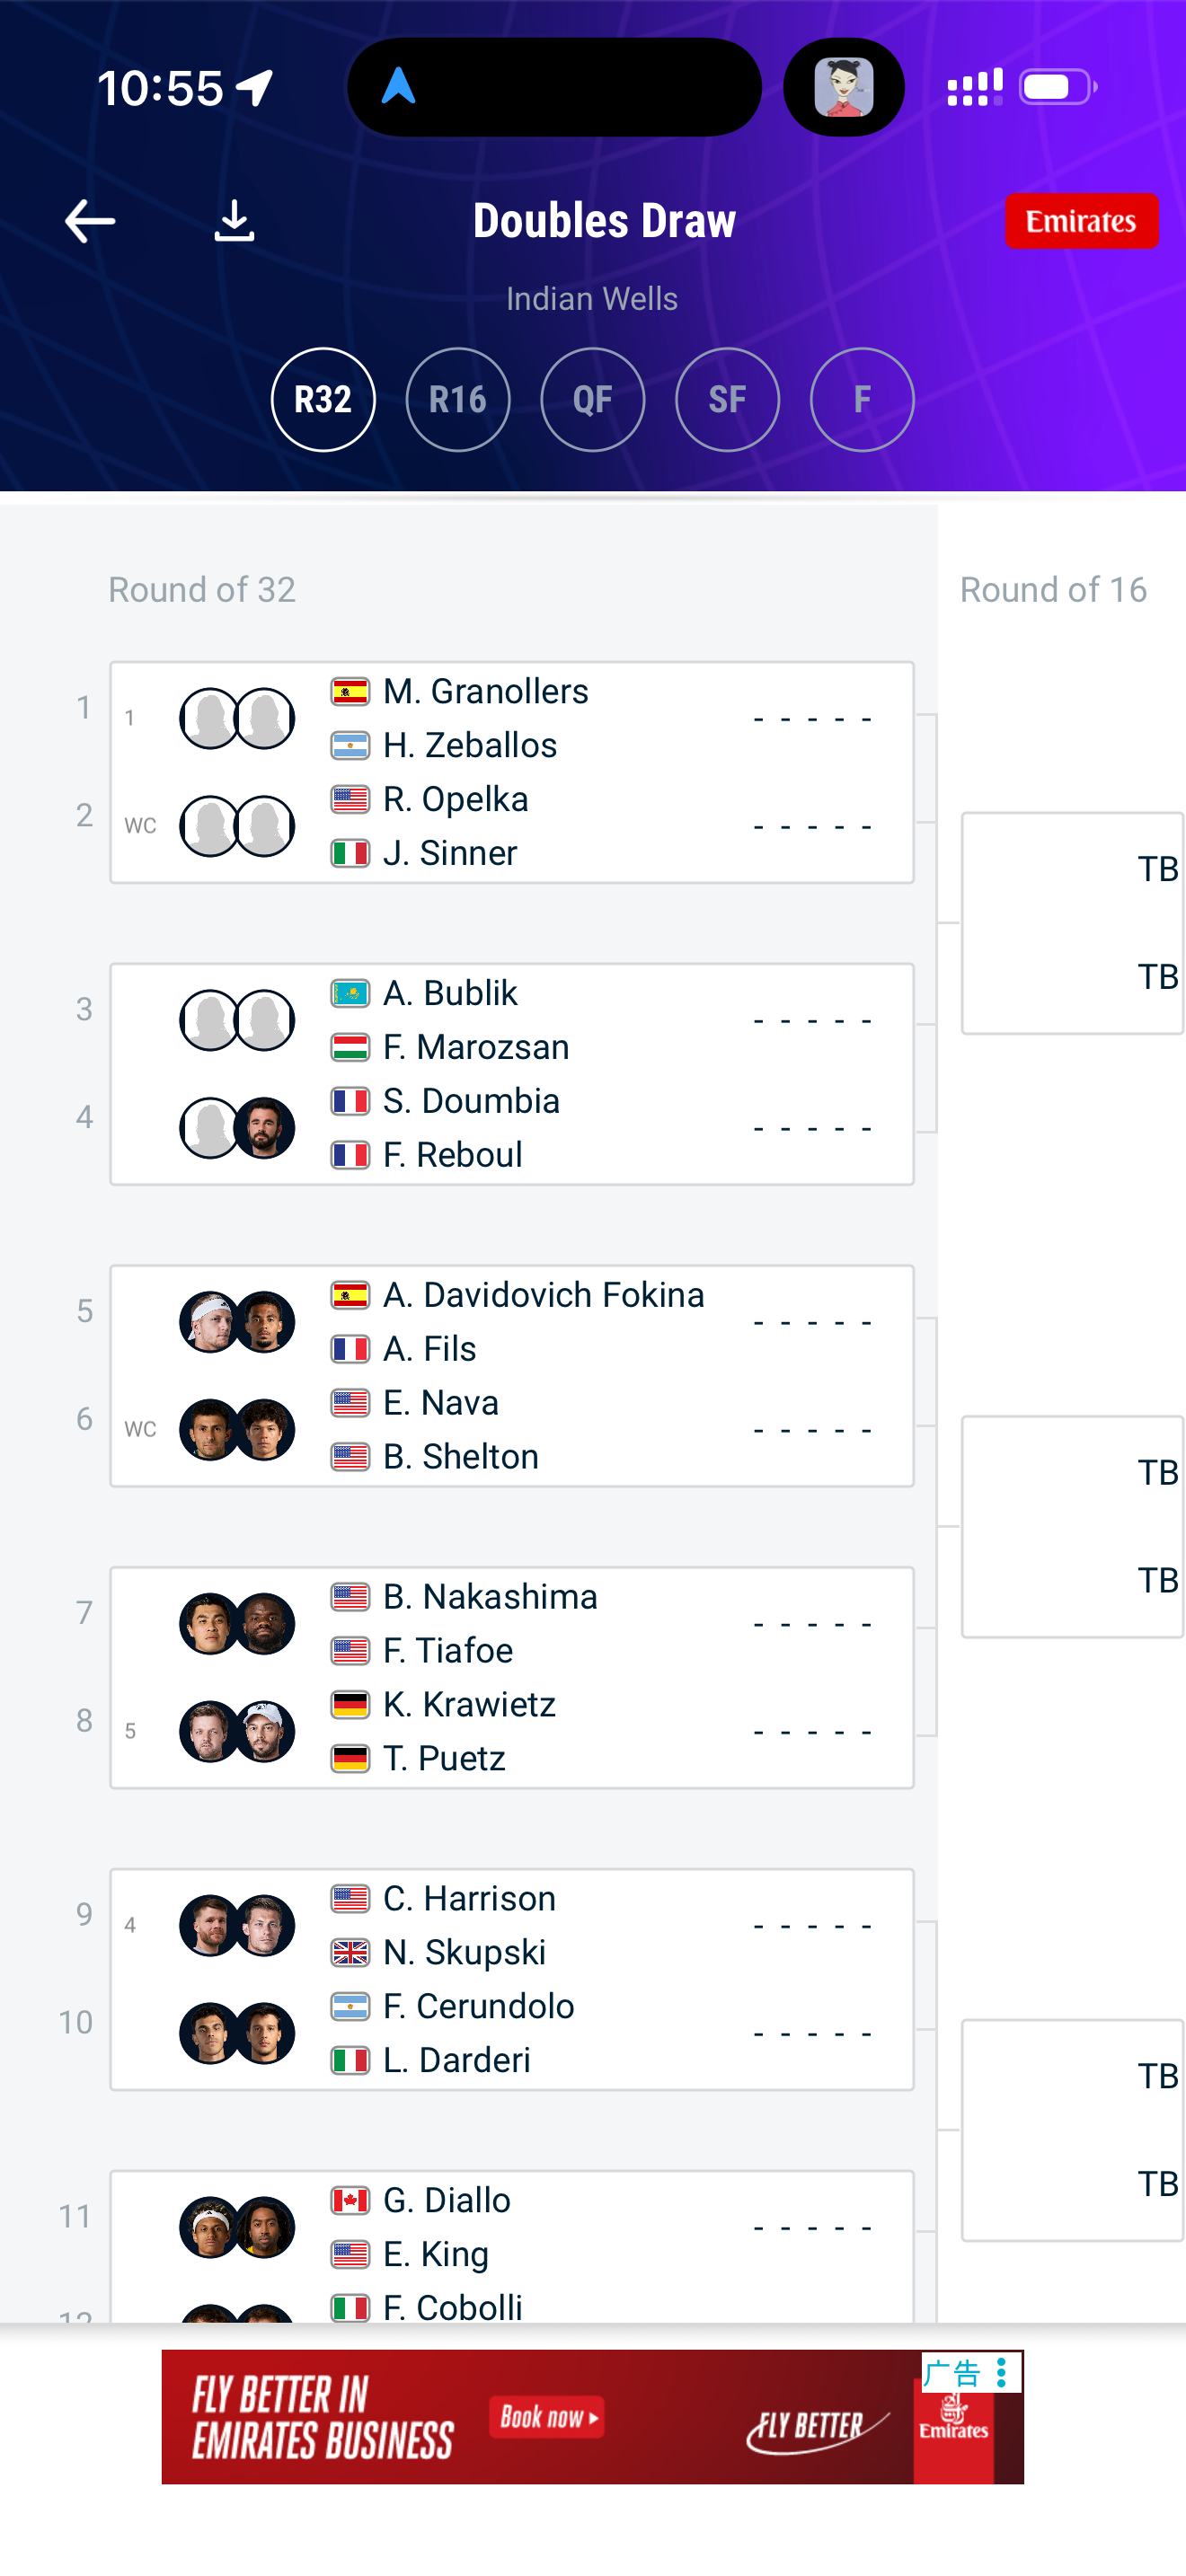
Task: Tap the download draw icon
Action: pyautogui.click(x=234, y=221)
